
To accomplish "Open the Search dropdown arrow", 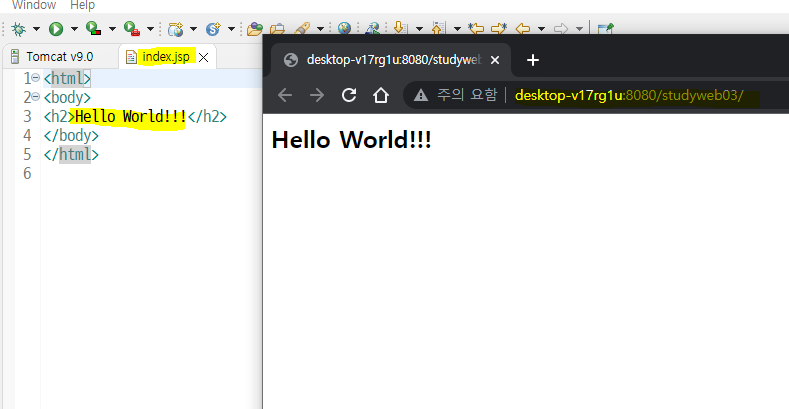I will (x=320, y=29).
